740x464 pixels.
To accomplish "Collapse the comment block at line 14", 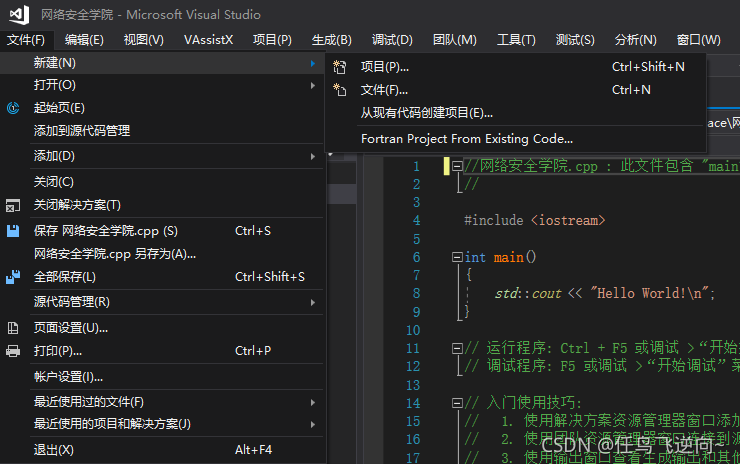I will point(457,403).
